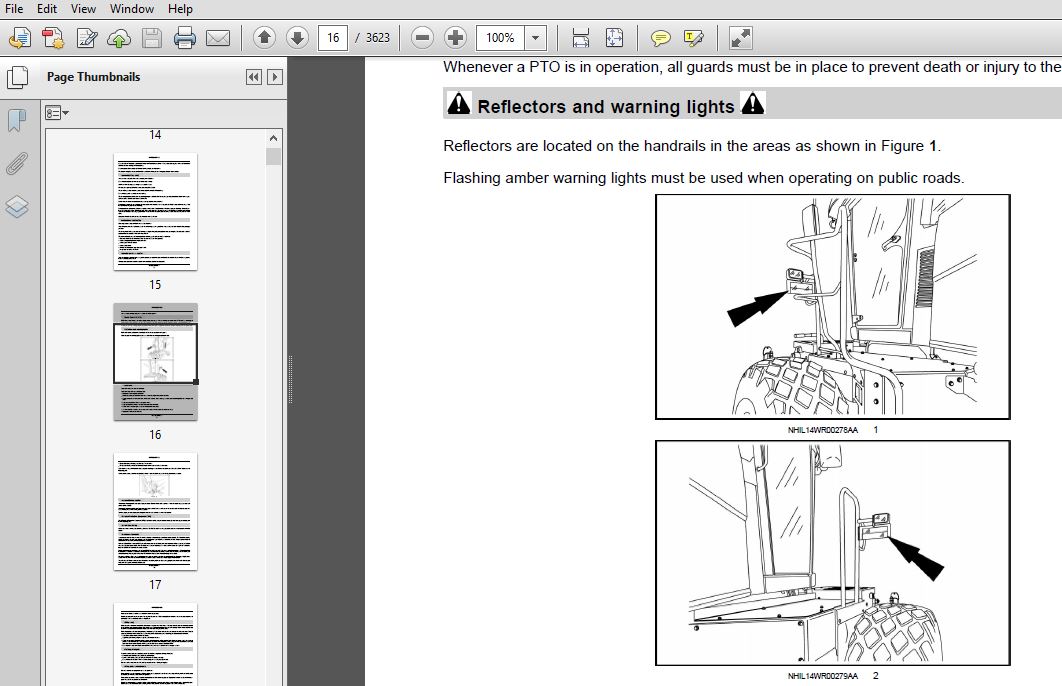The image size is (1062, 686).
Task: Click the Fit Width scrolling icon
Action: 580,38
